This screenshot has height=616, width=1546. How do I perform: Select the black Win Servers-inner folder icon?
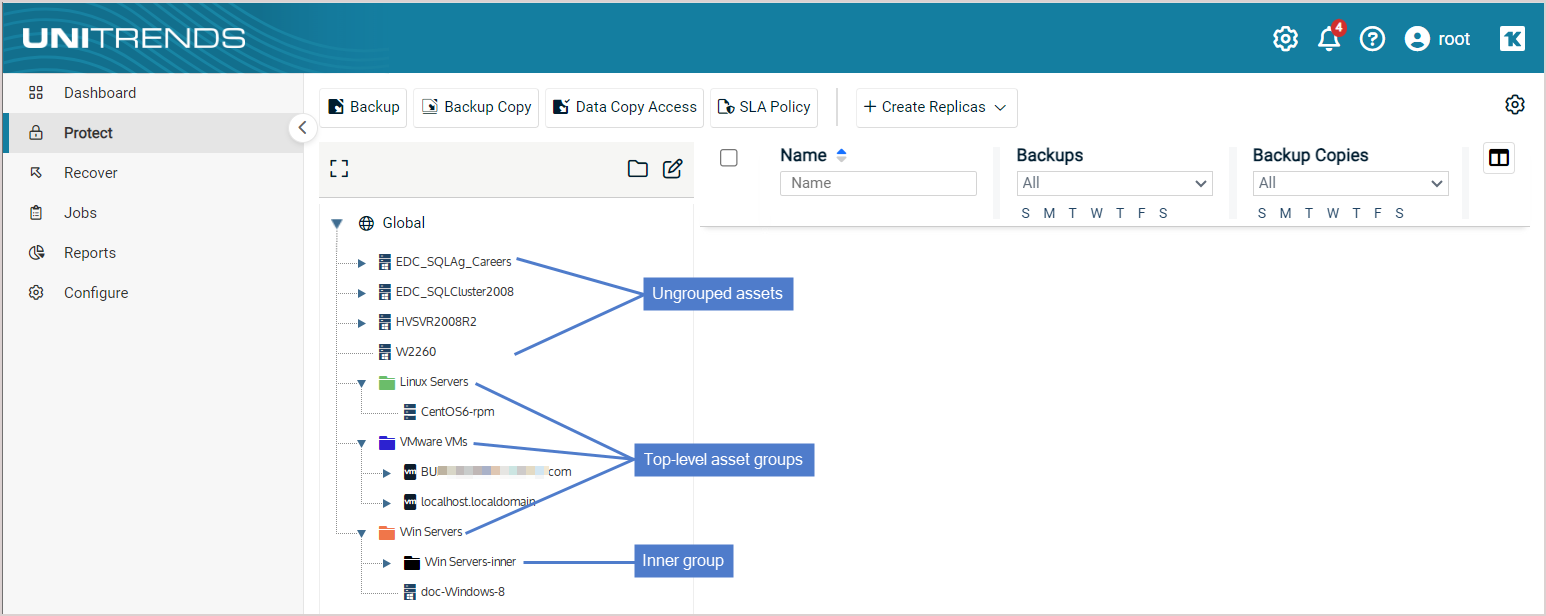coord(412,562)
